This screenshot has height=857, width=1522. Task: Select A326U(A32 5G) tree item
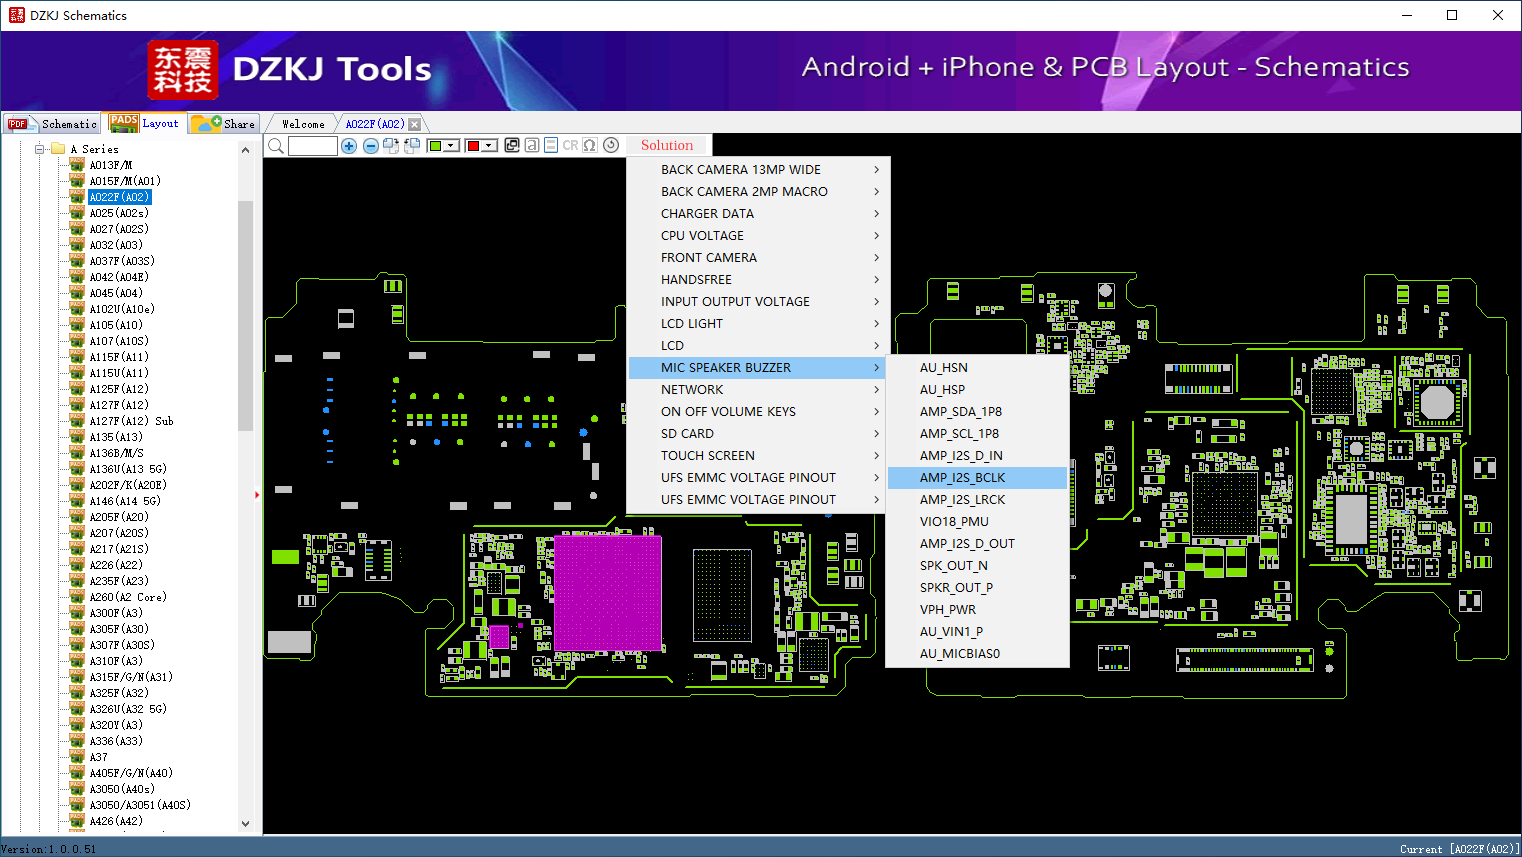pyautogui.click(x=128, y=709)
